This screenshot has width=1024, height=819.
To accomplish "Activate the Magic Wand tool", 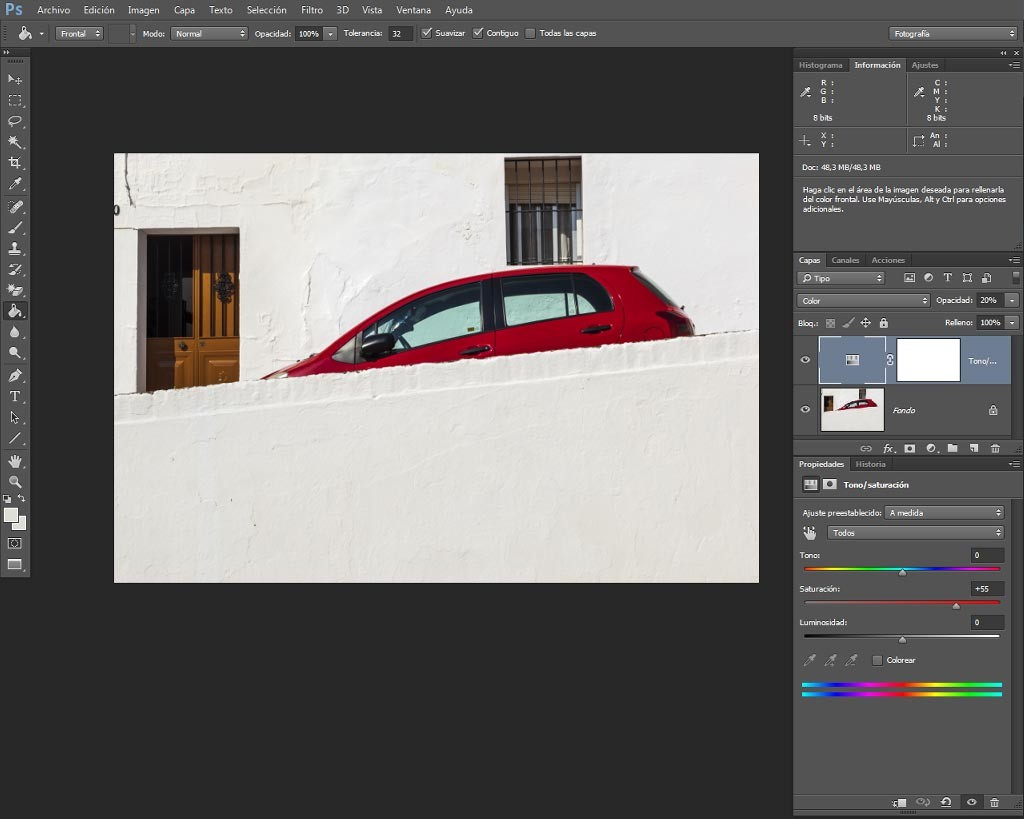I will pyautogui.click(x=15, y=142).
